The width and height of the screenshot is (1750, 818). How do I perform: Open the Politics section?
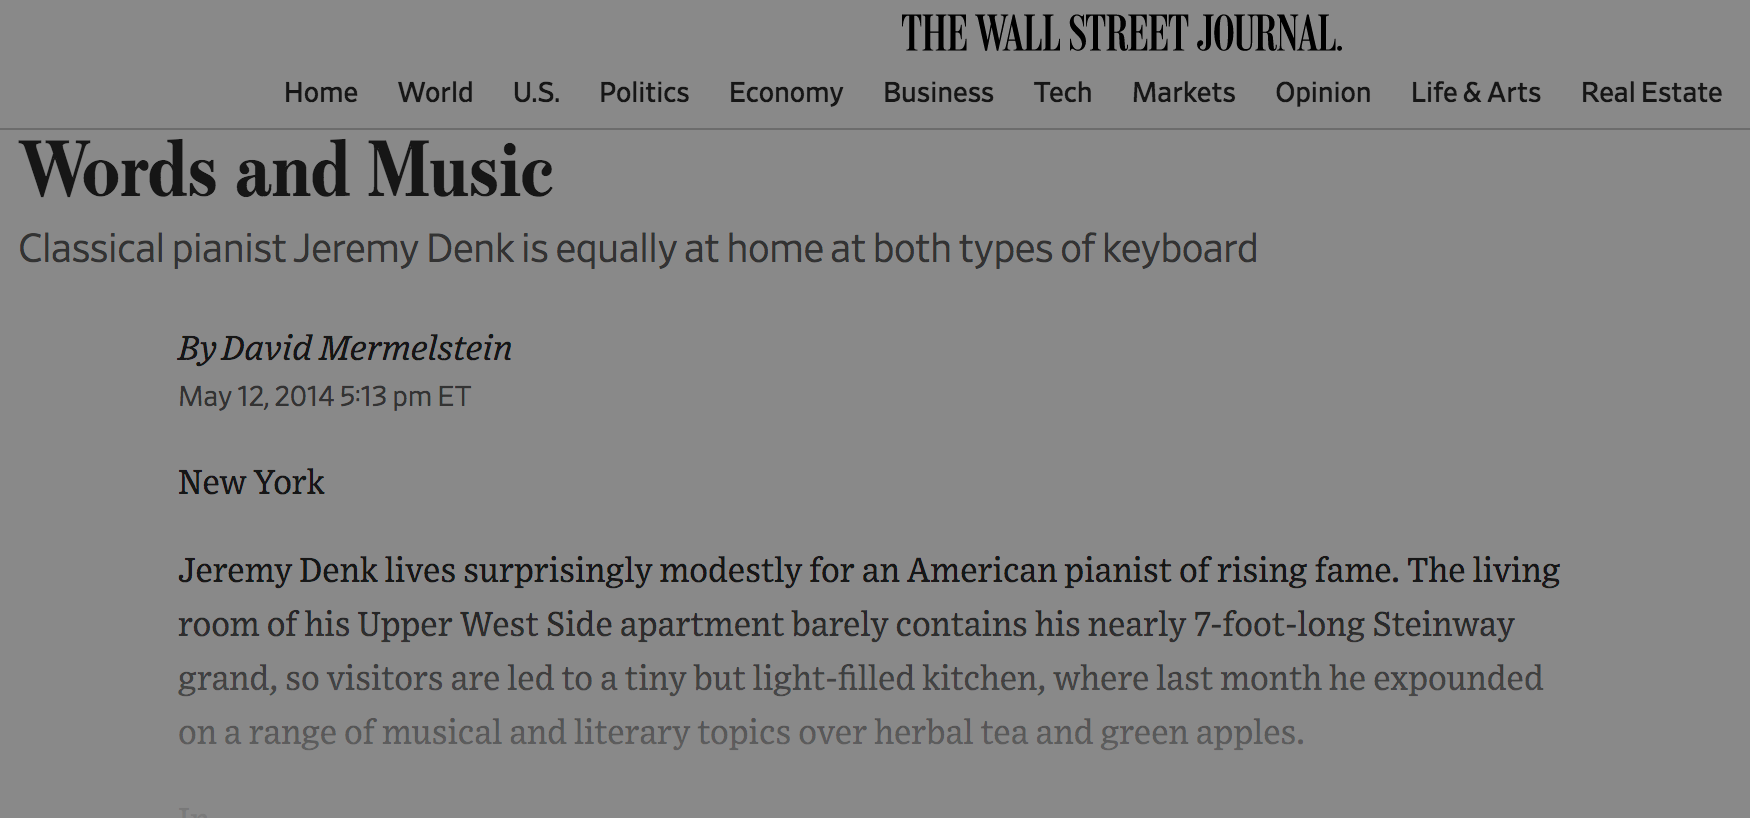pos(644,93)
